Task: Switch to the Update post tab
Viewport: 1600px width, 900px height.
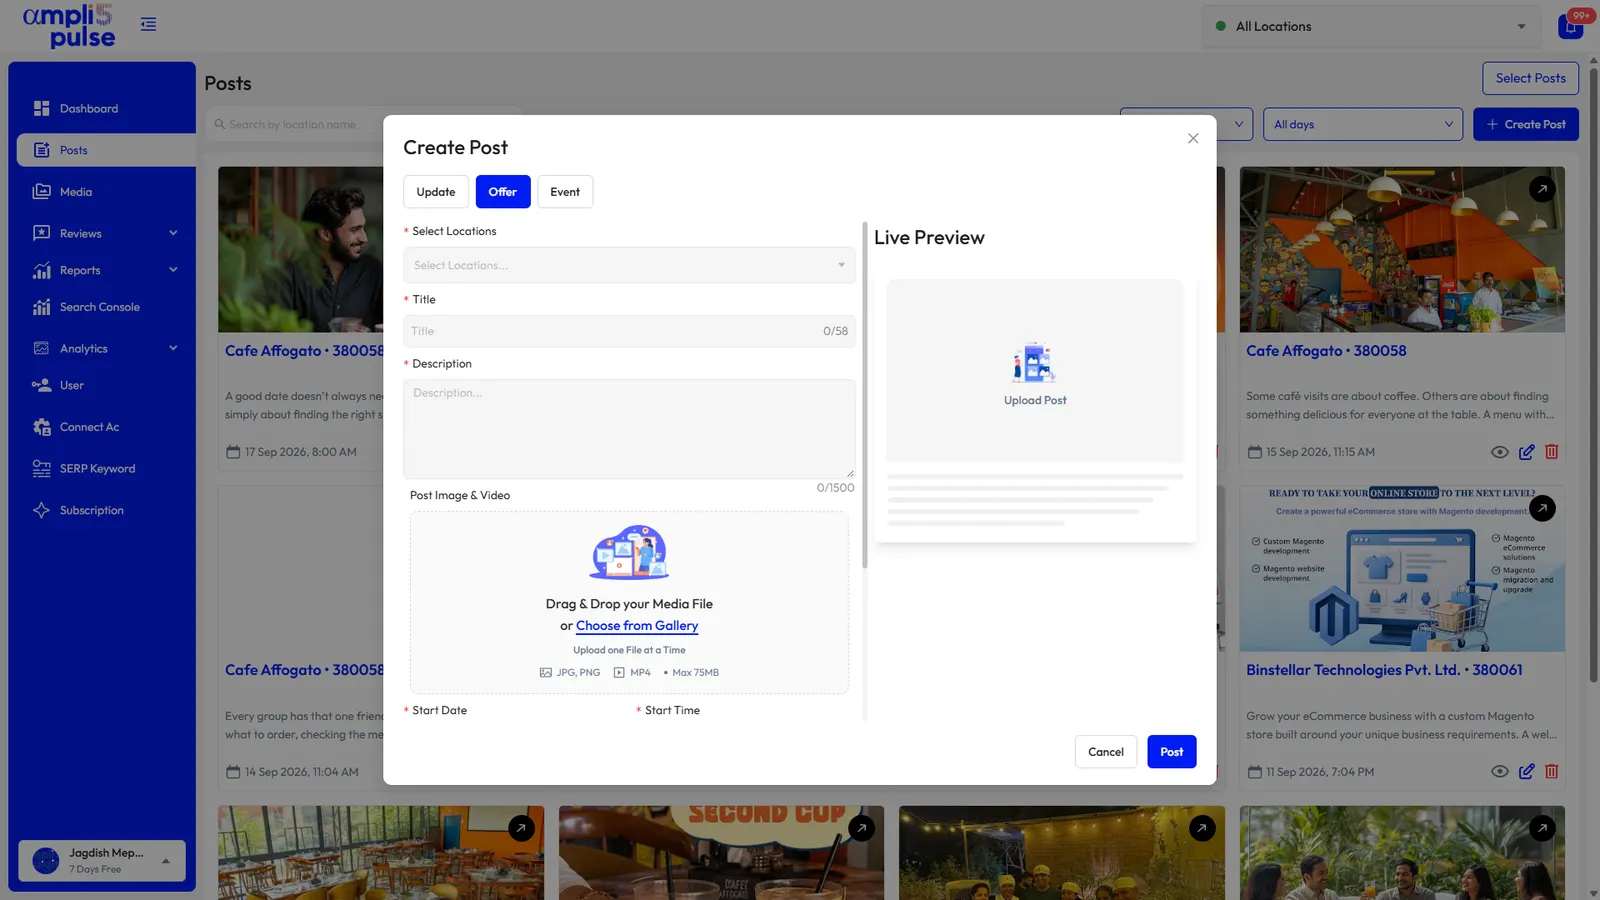Action: (x=436, y=192)
